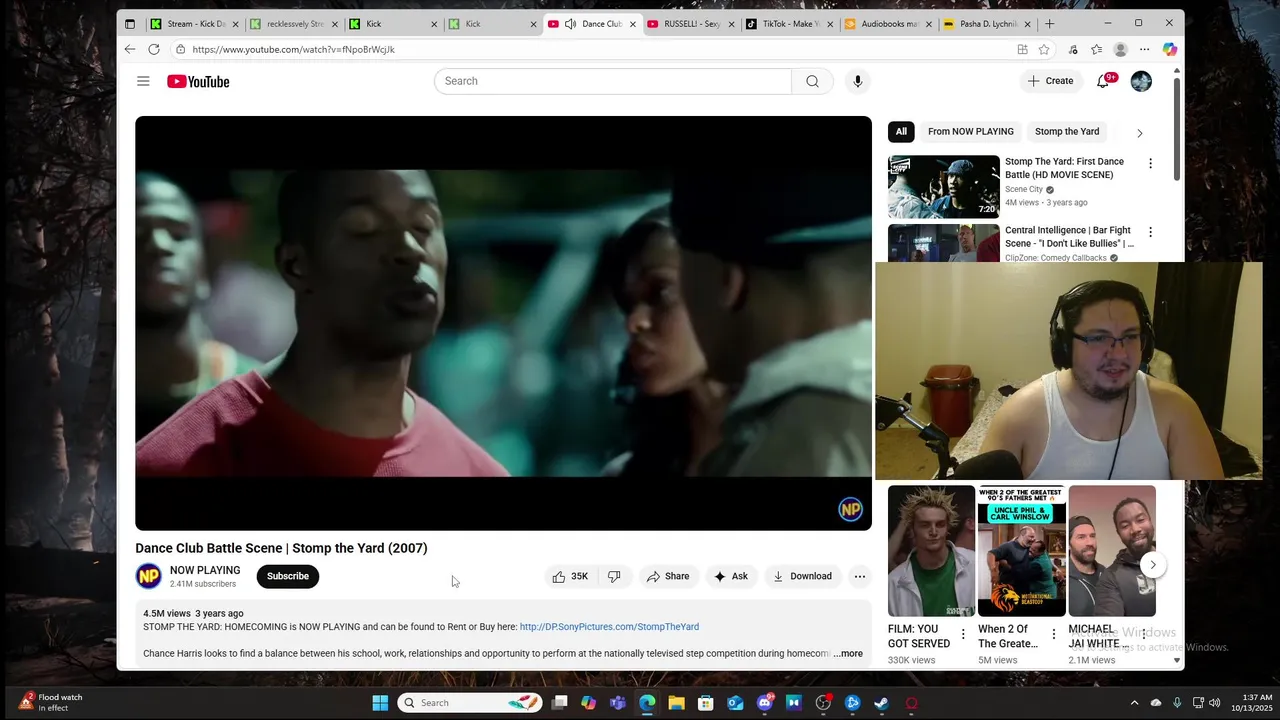Viewport: 1280px width, 720px height.
Task: Open a new browser tab
Action: 1049,24
